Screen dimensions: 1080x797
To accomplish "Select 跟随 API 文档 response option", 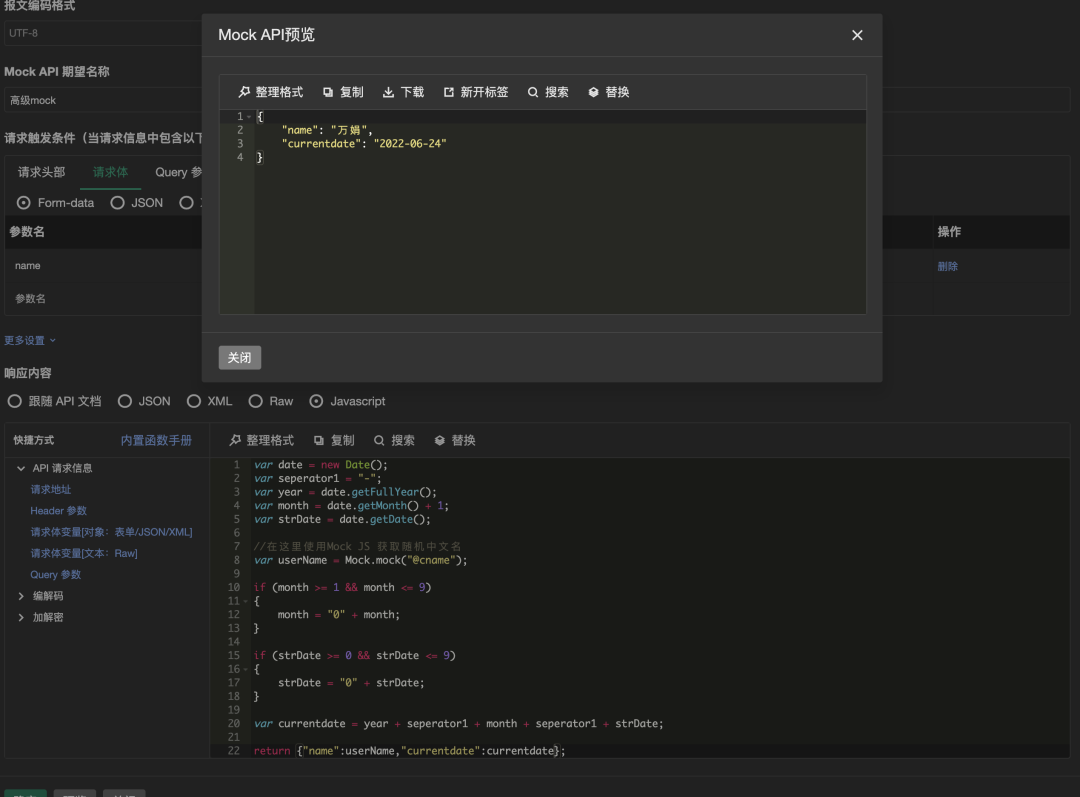I will 54,401.
